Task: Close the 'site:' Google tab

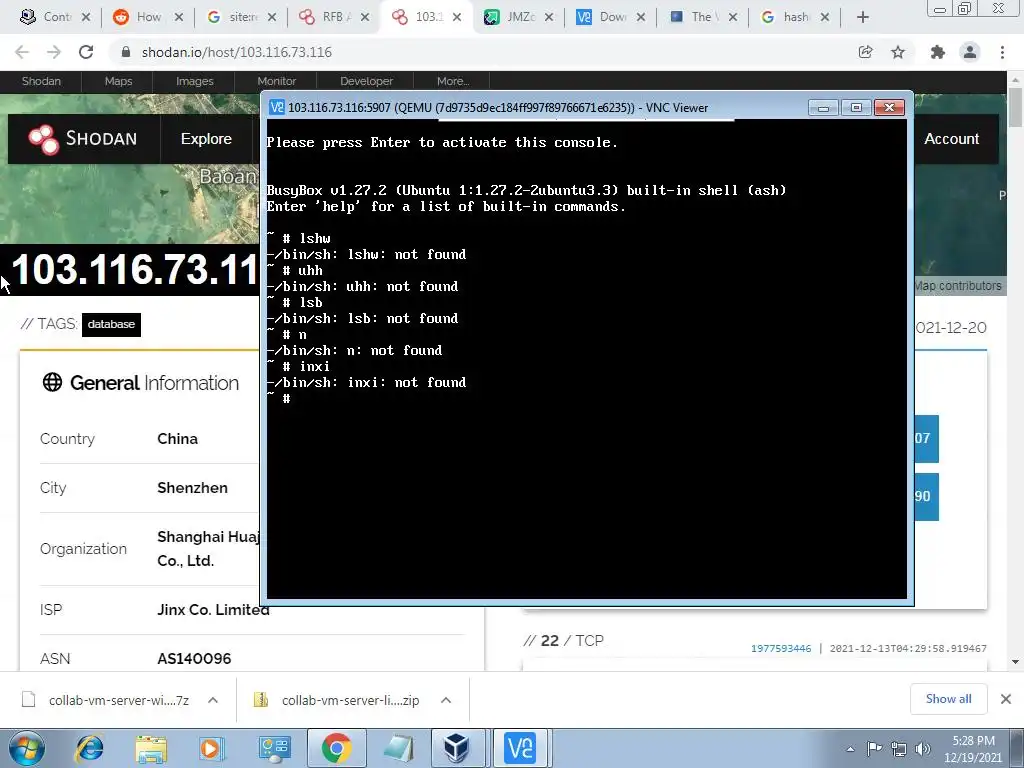Action: [272, 17]
